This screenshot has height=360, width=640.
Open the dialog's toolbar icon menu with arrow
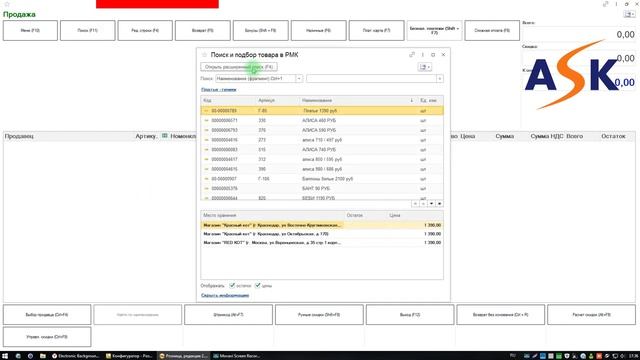(x=425, y=67)
